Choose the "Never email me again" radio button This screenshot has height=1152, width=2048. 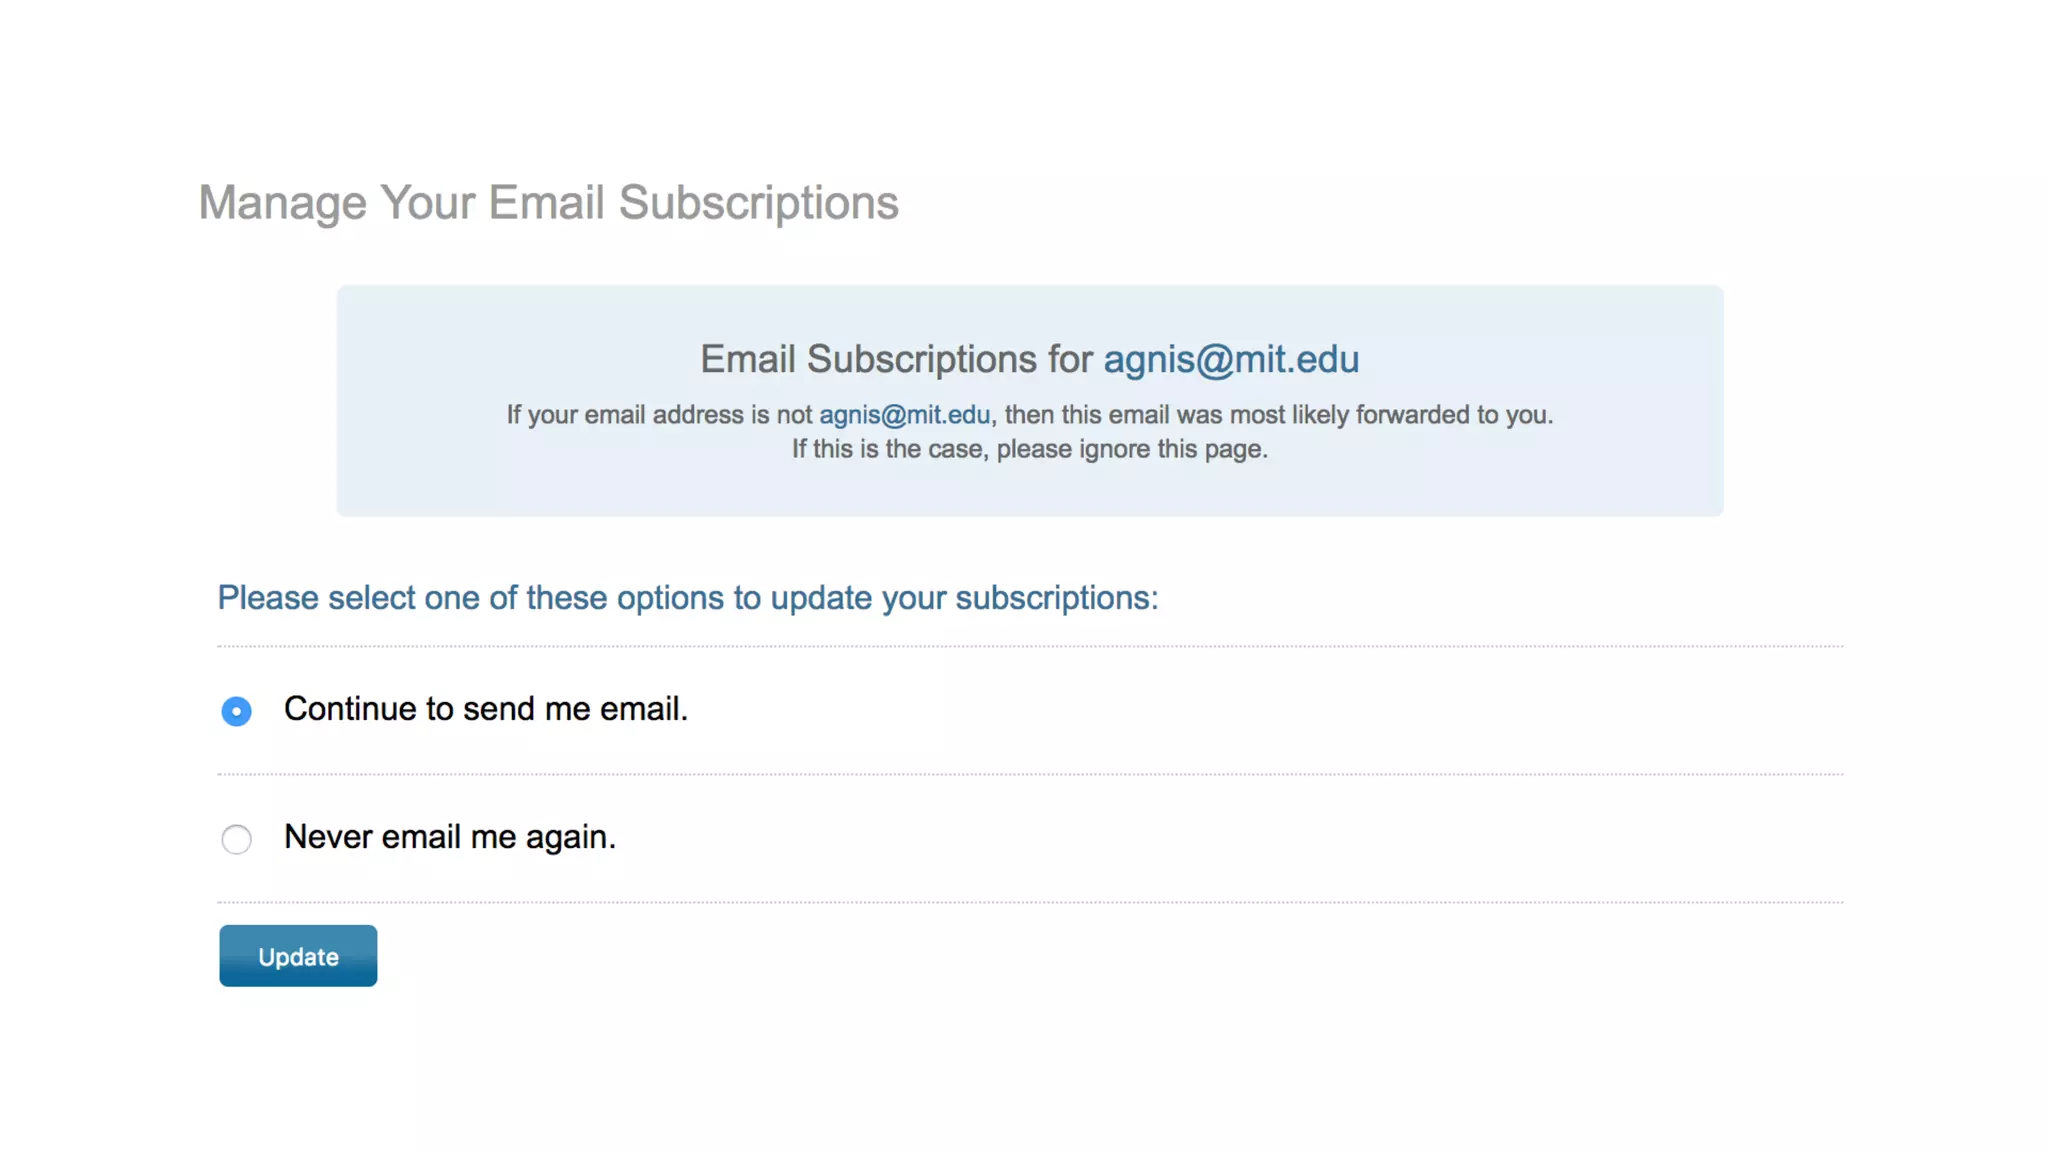[236, 839]
